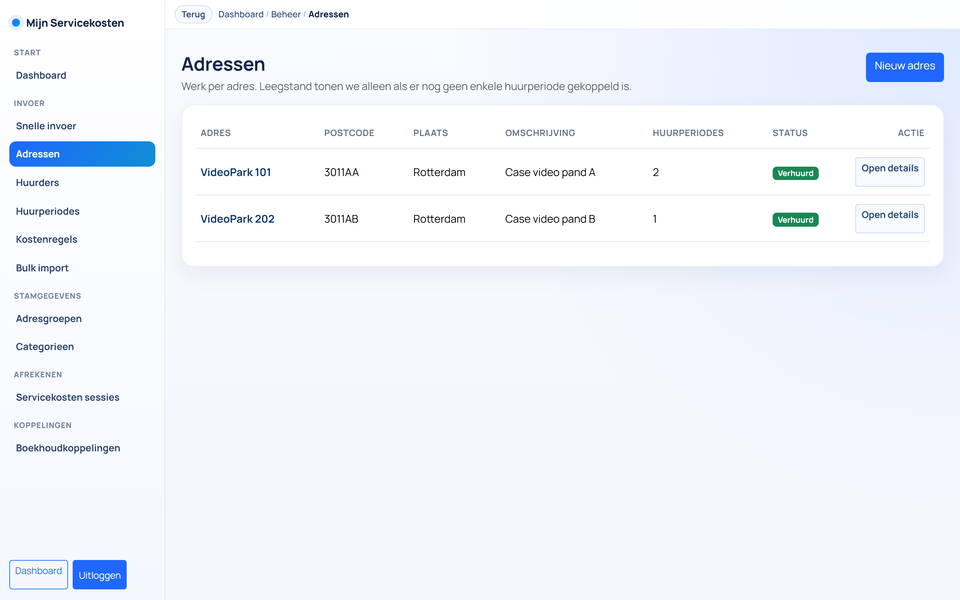
Task: Navigate to Kostenregels
Action: click(x=46, y=240)
